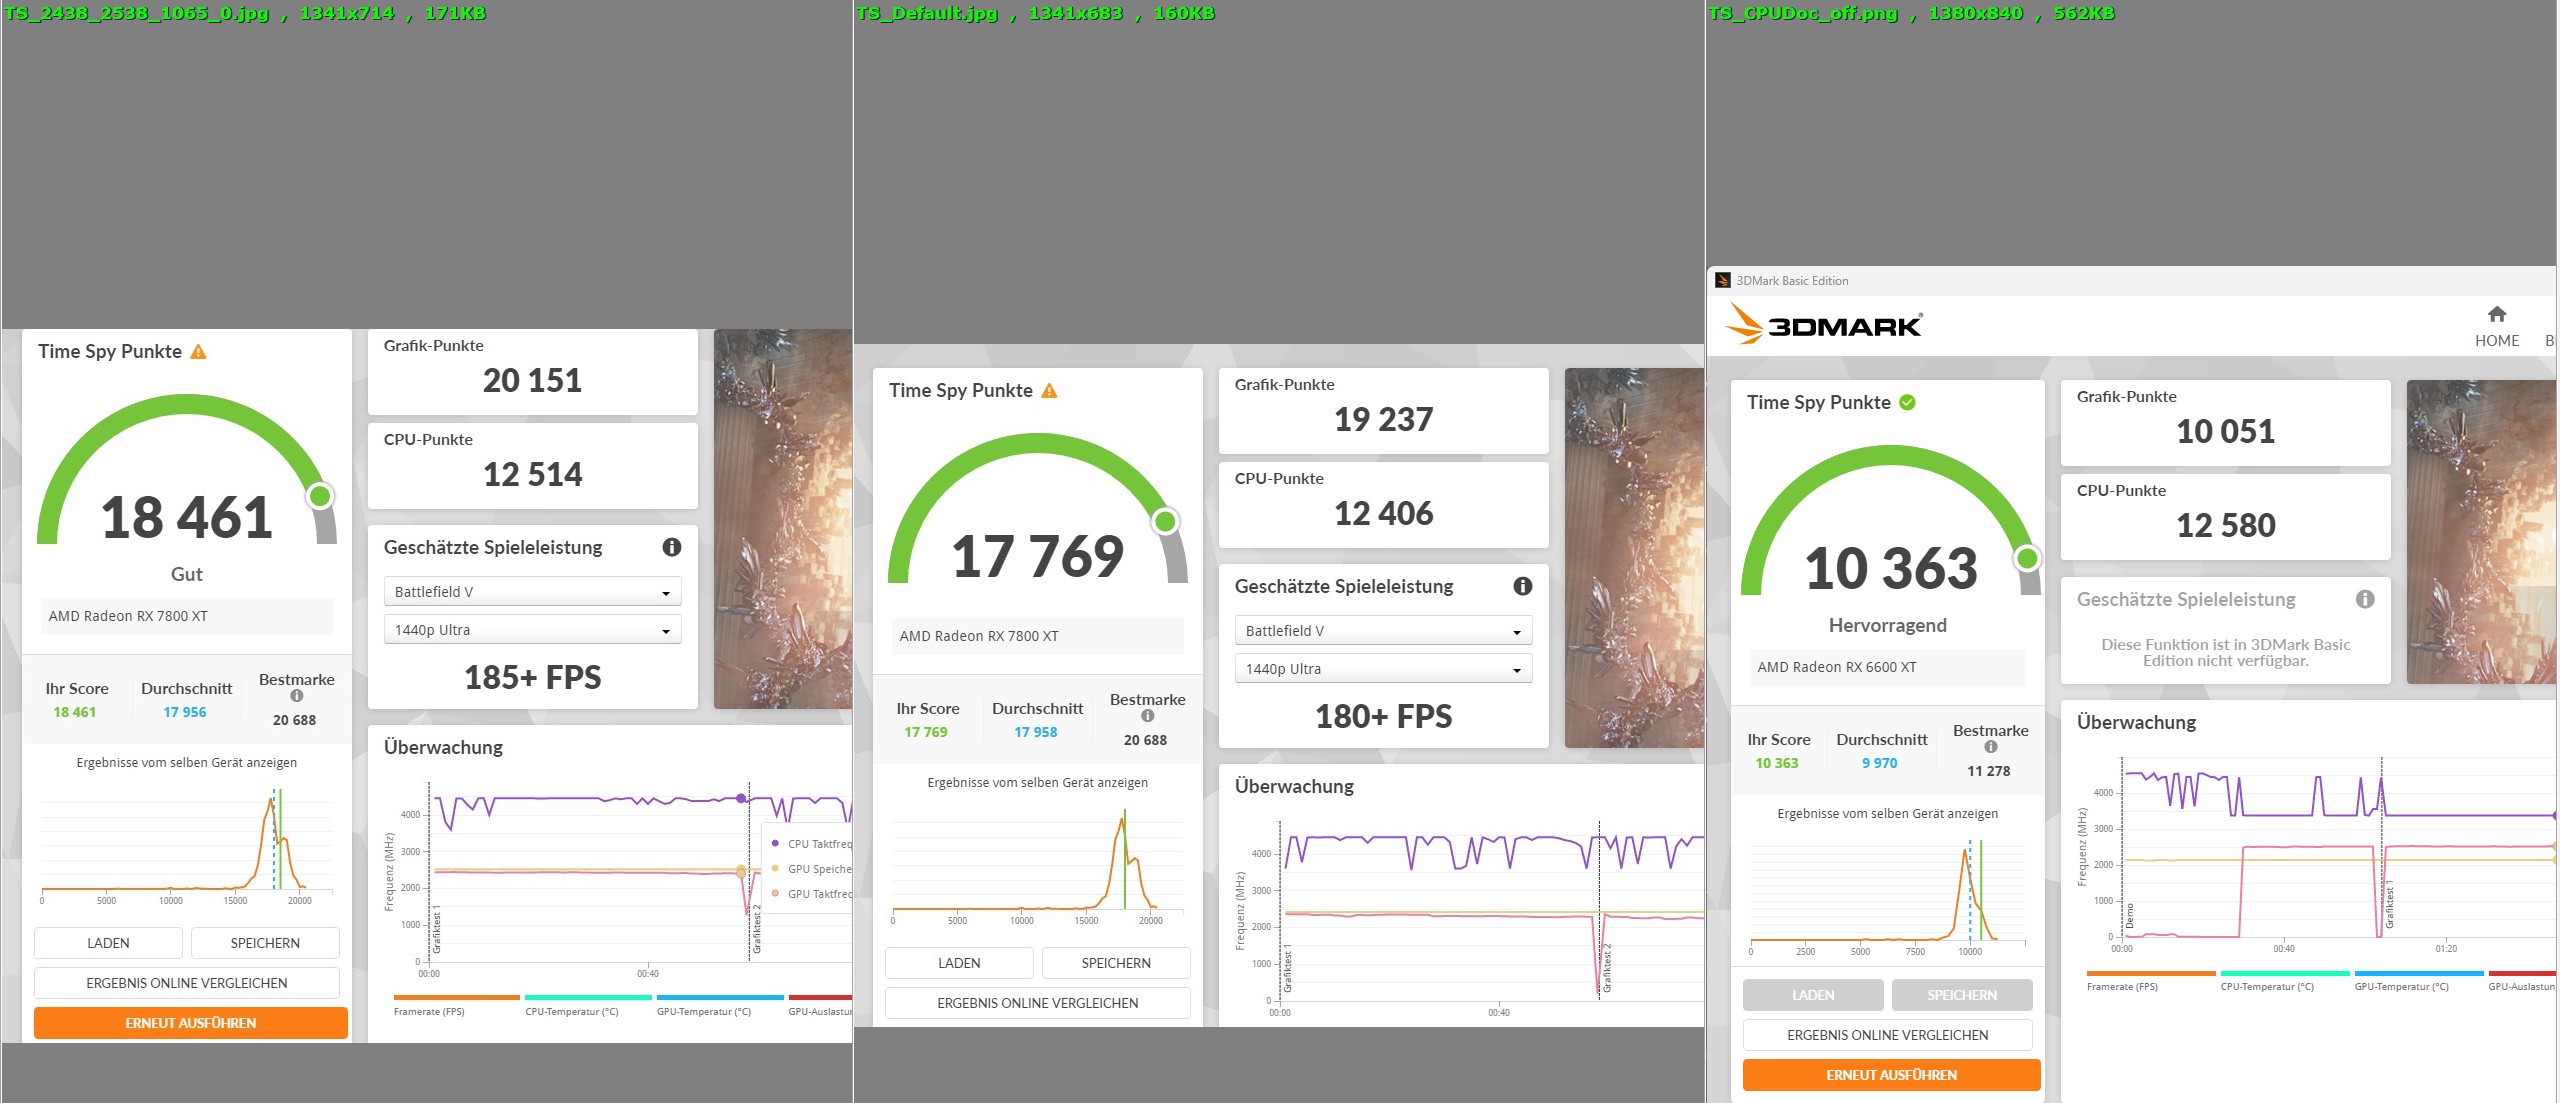Switch to GPU-Temperatur tab in the 10 363 result
This screenshot has height=1103, width=2560.
pyautogui.click(x=2419, y=981)
